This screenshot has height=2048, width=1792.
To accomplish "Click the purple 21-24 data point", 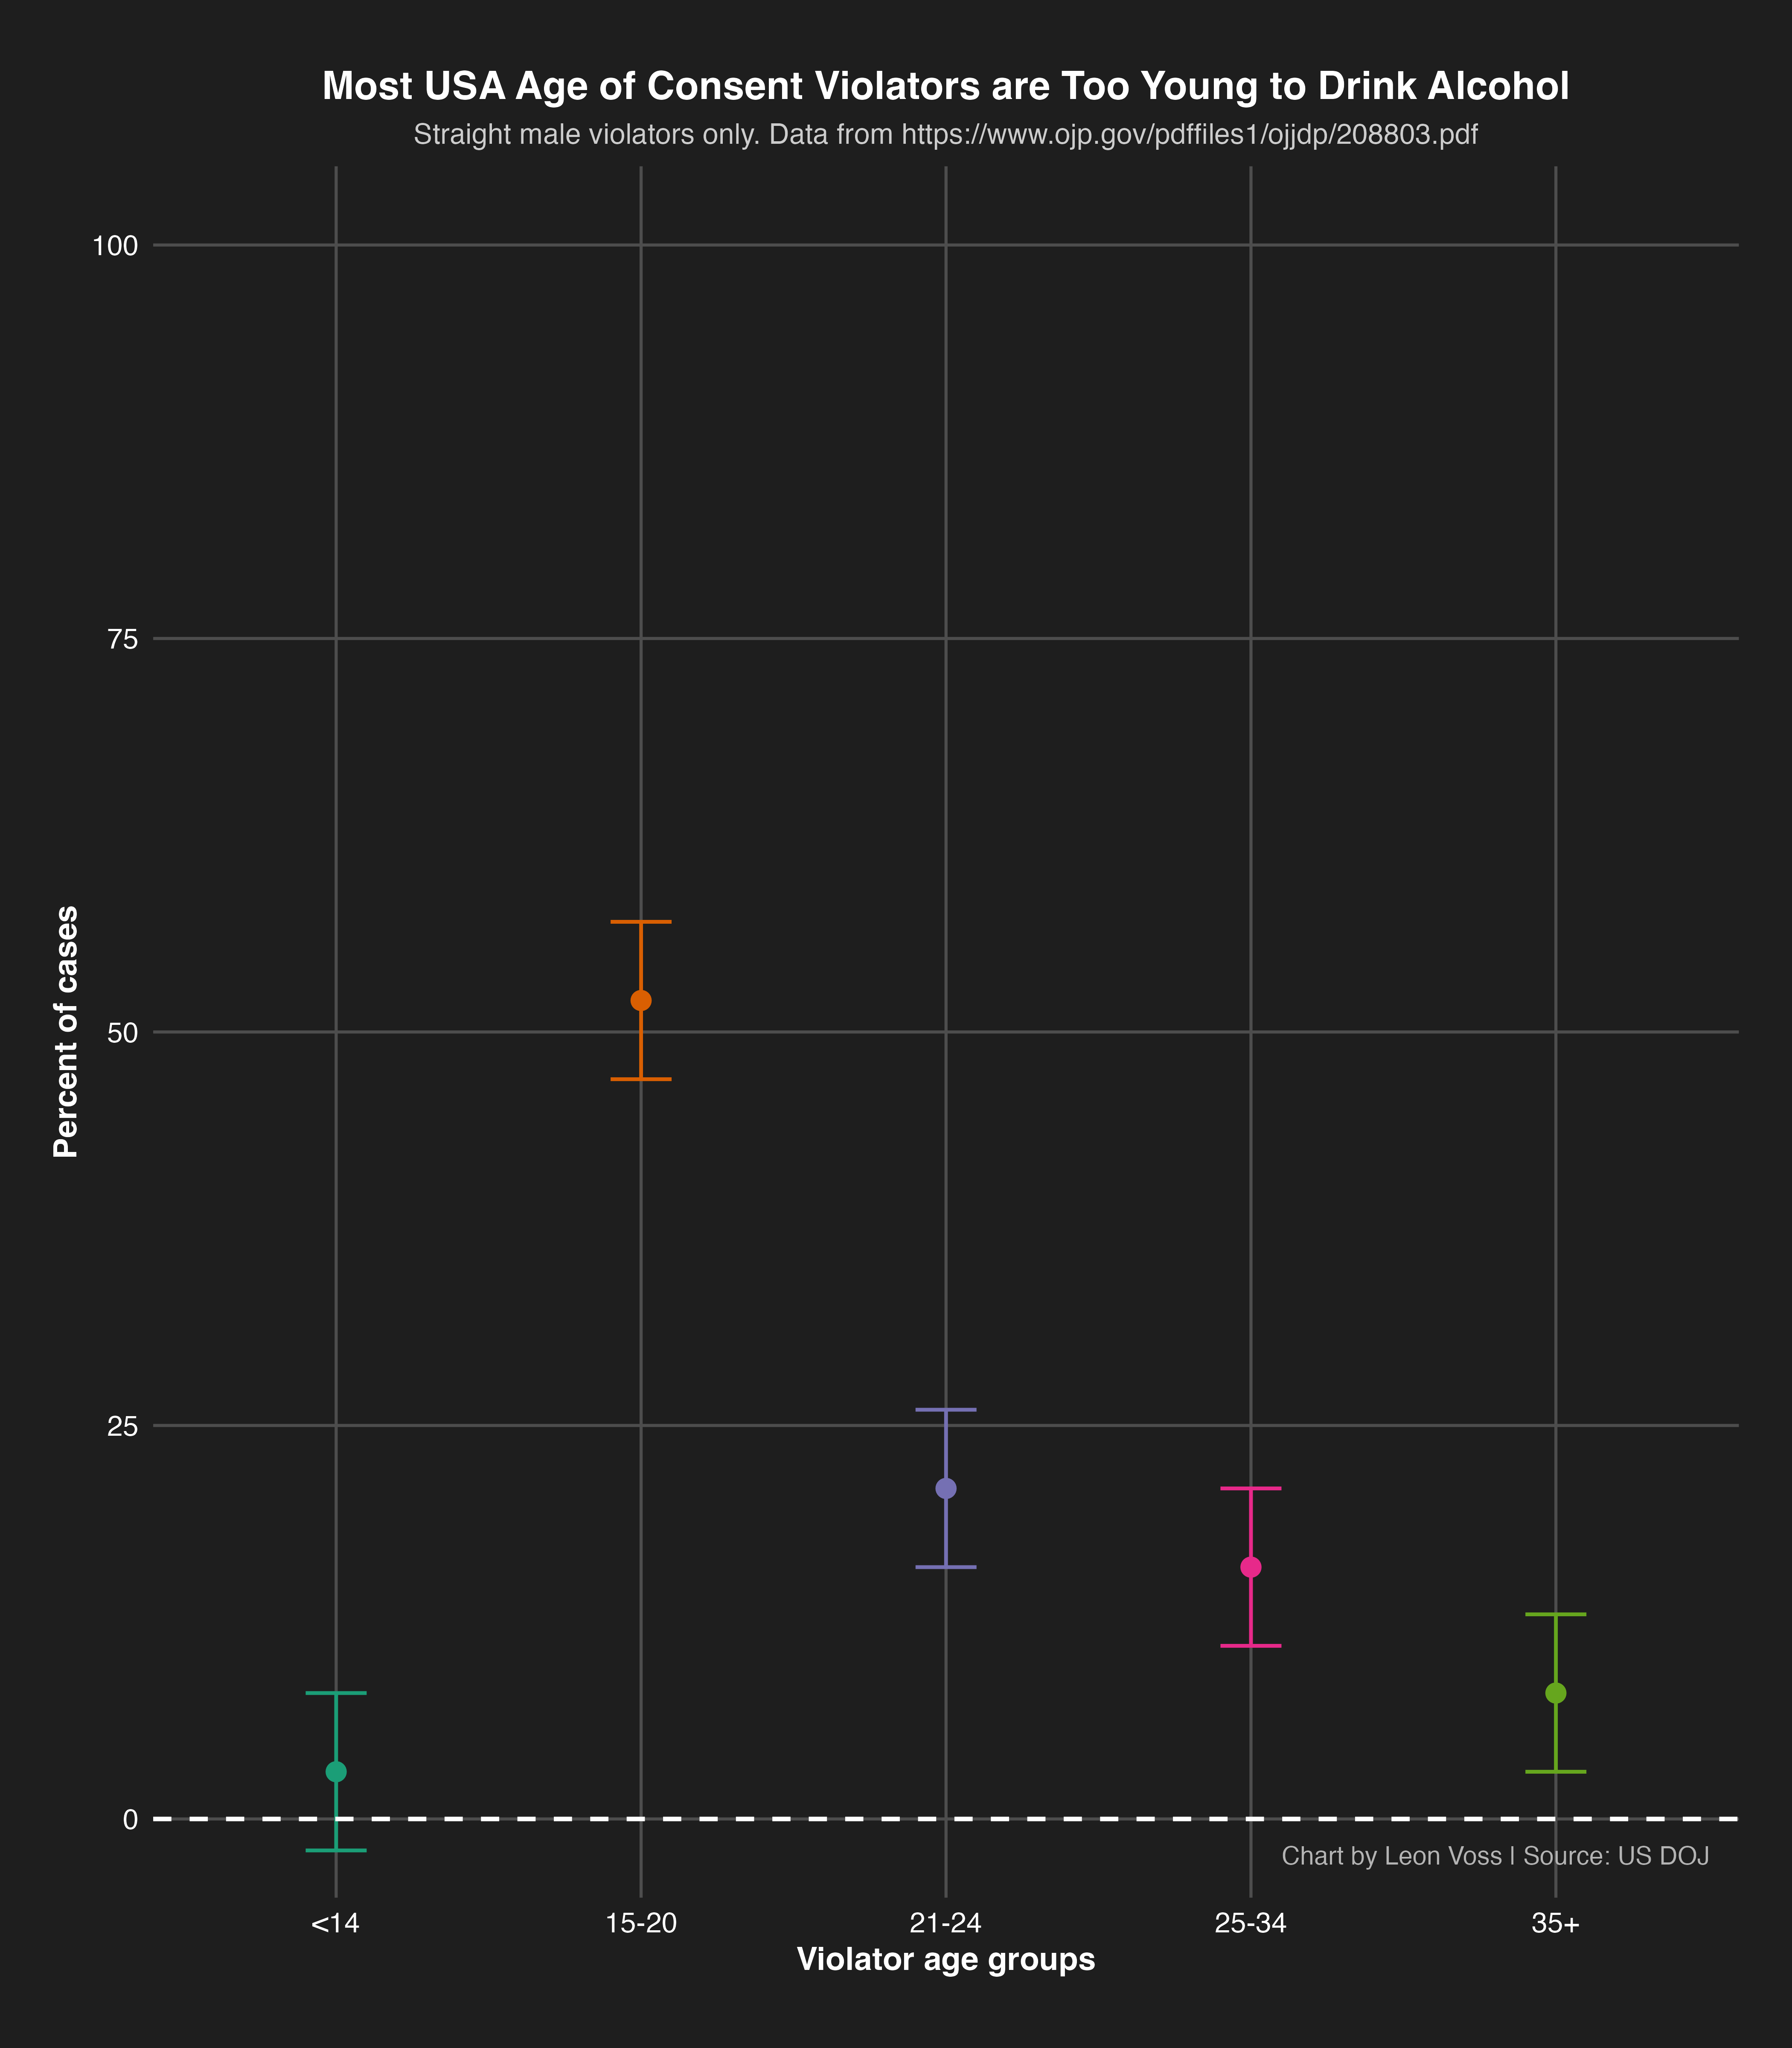I will (946, 1489).
